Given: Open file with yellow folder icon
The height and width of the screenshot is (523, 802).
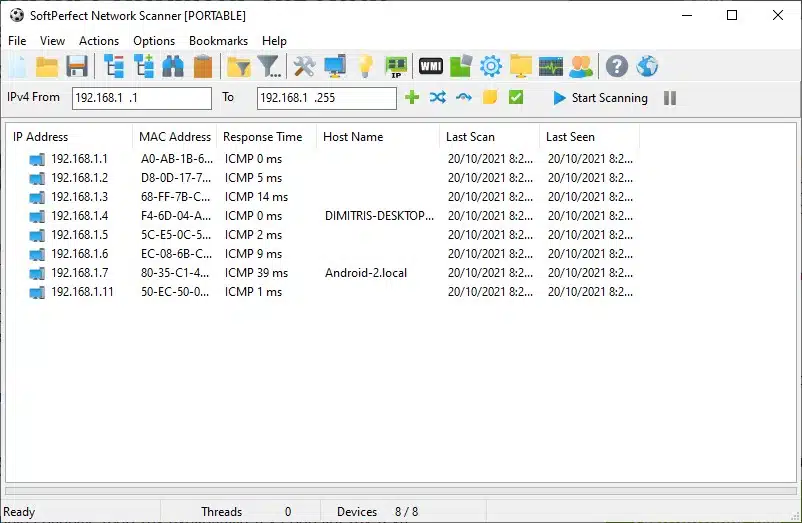Looking at the screenshot, I should [47, 67].
